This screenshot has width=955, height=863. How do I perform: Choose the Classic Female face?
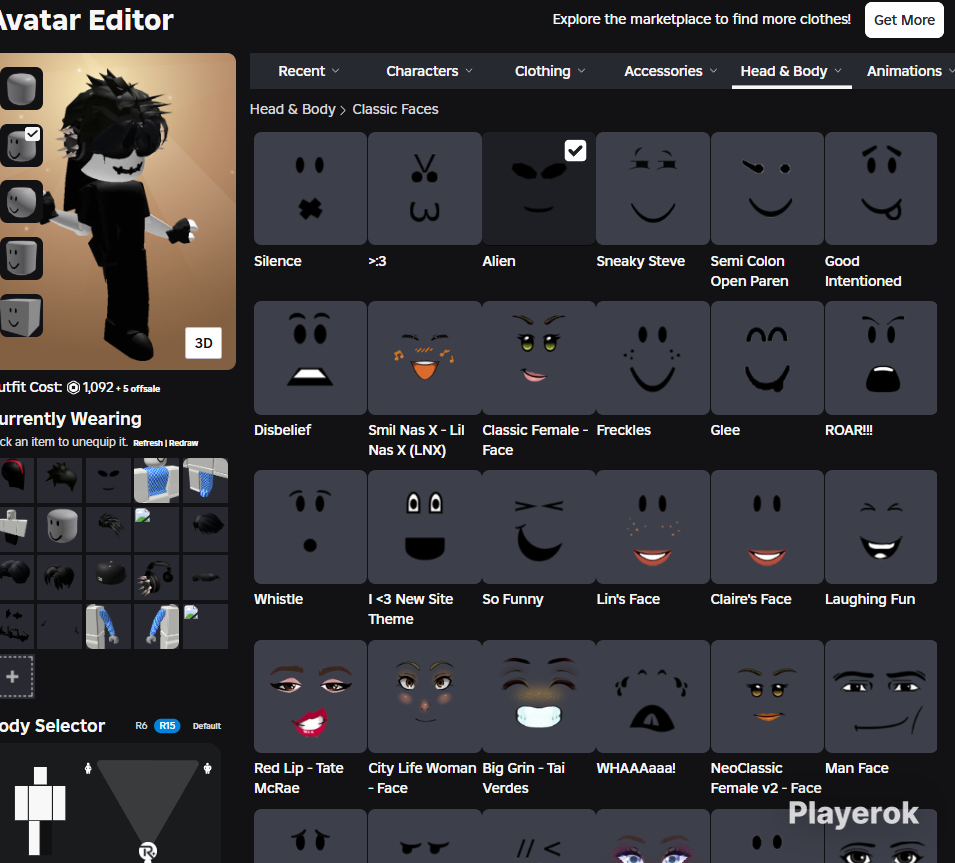click(x=538, y=358)
